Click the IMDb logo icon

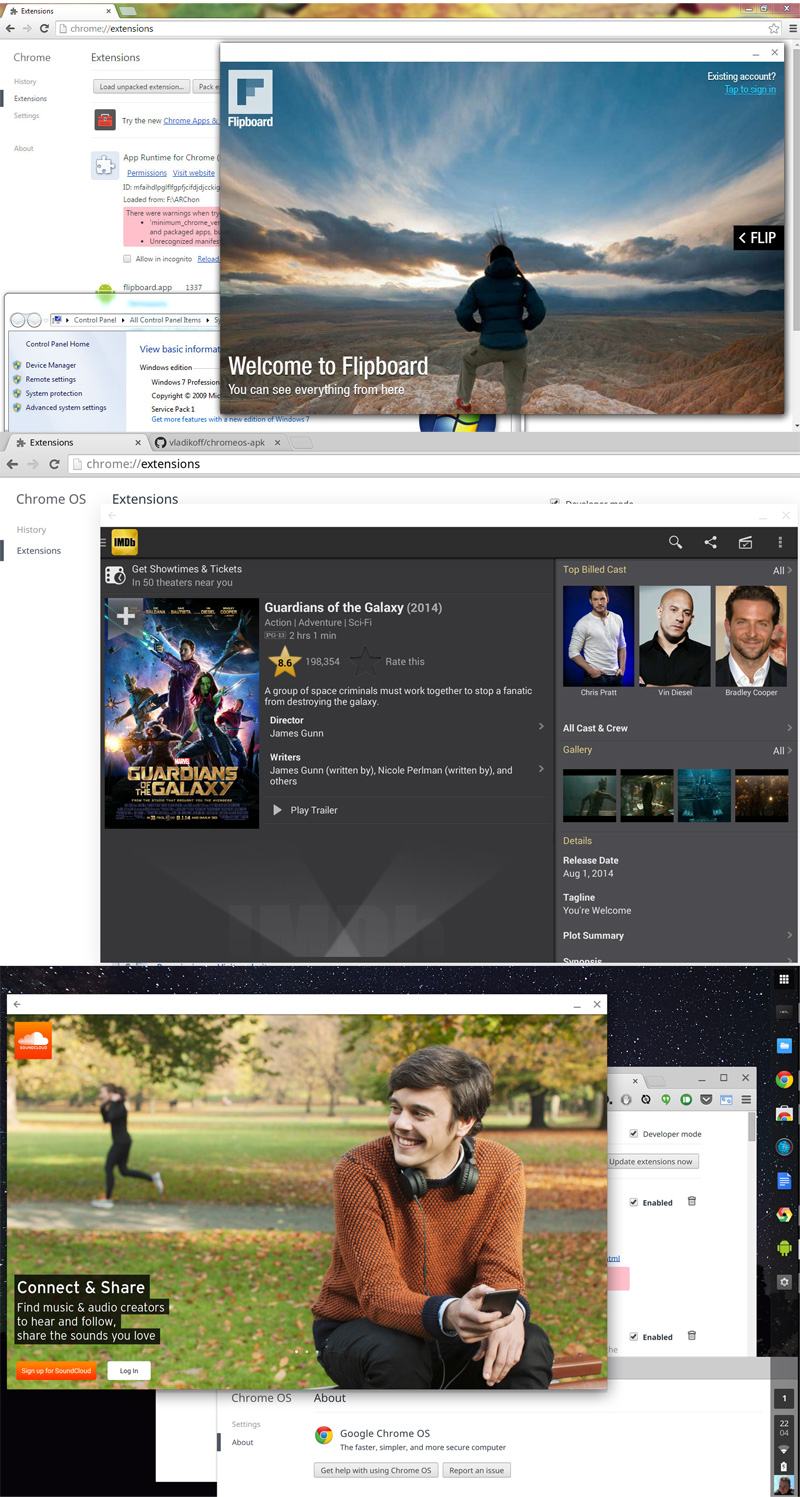pyautogui.click(x=124, y=542)
